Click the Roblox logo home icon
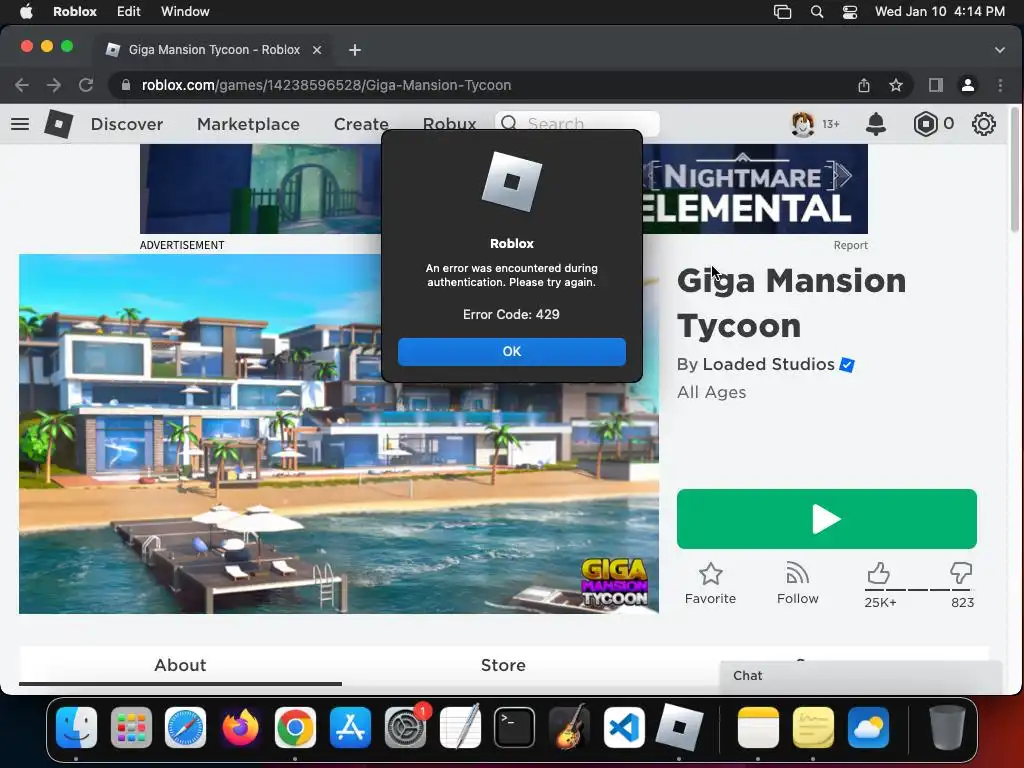The image size is (1024, 768). pyautogui.click(x=59, y=123)
